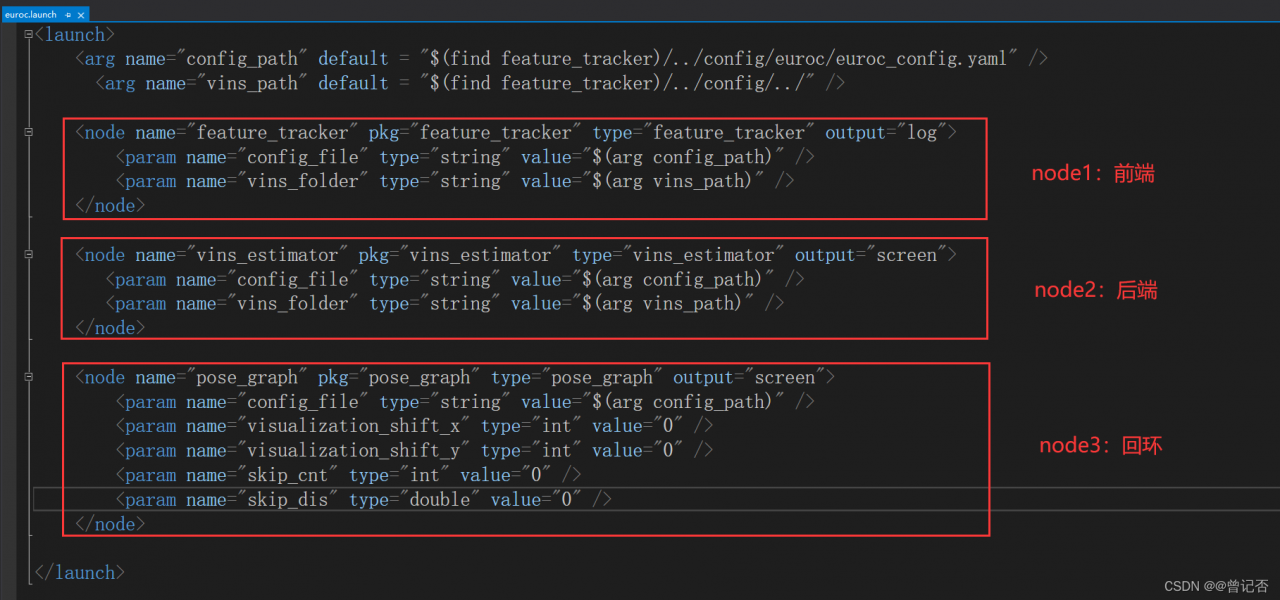The height and width of the screenshot is (600, 1280).
Task: Collapse the feature_tracker node block
Action: [29, 133]
